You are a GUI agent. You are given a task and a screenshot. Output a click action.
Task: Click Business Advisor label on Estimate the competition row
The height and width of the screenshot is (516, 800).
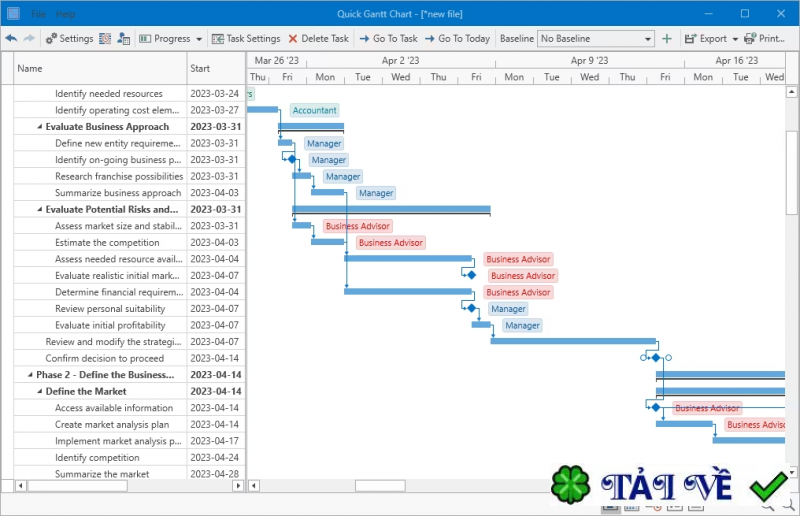391,243
